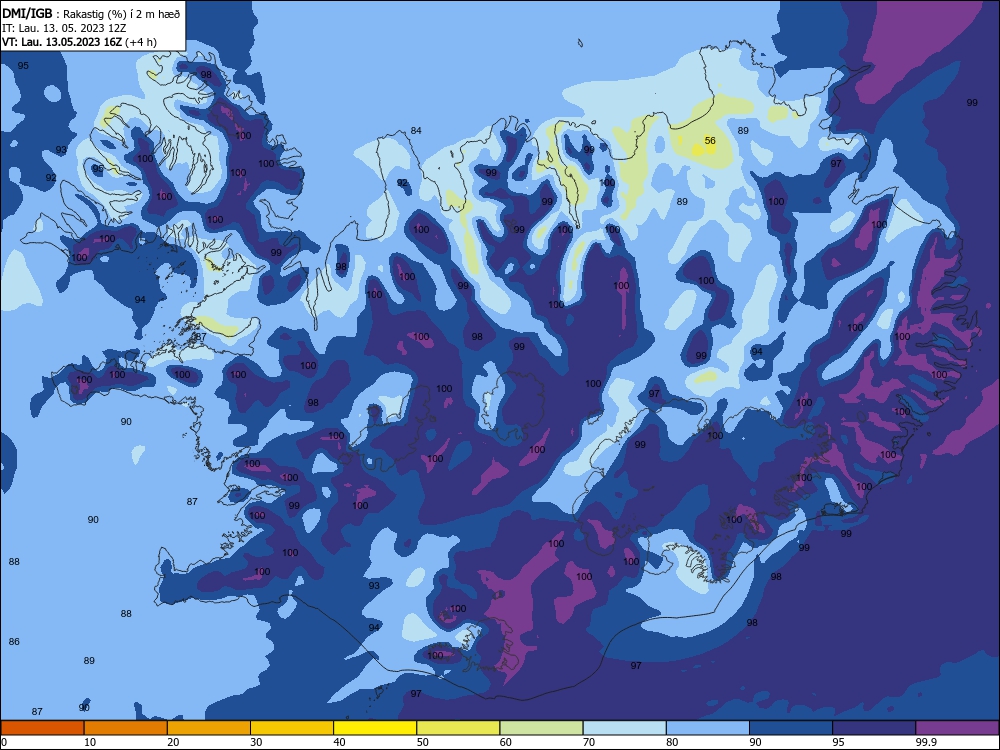The height and width of the screenshot is (750, 1000).
Task: Click the 'VT: Lau. 13.05.2023 16Z (+4 h)' line
Action: click(79, 42)
